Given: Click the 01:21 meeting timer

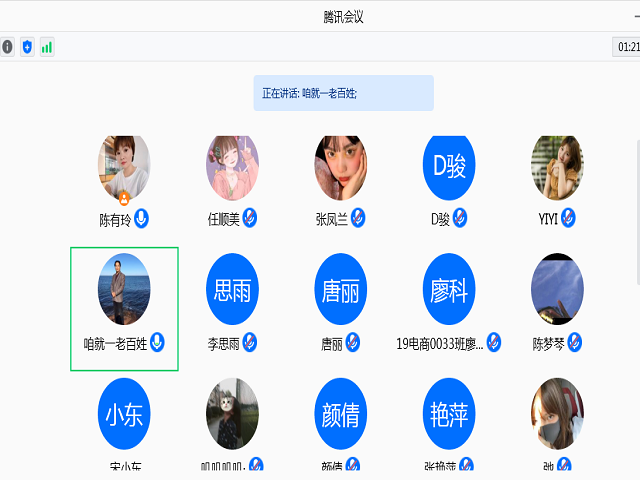Looking at the screenshot, I should [x=628, y=47].
